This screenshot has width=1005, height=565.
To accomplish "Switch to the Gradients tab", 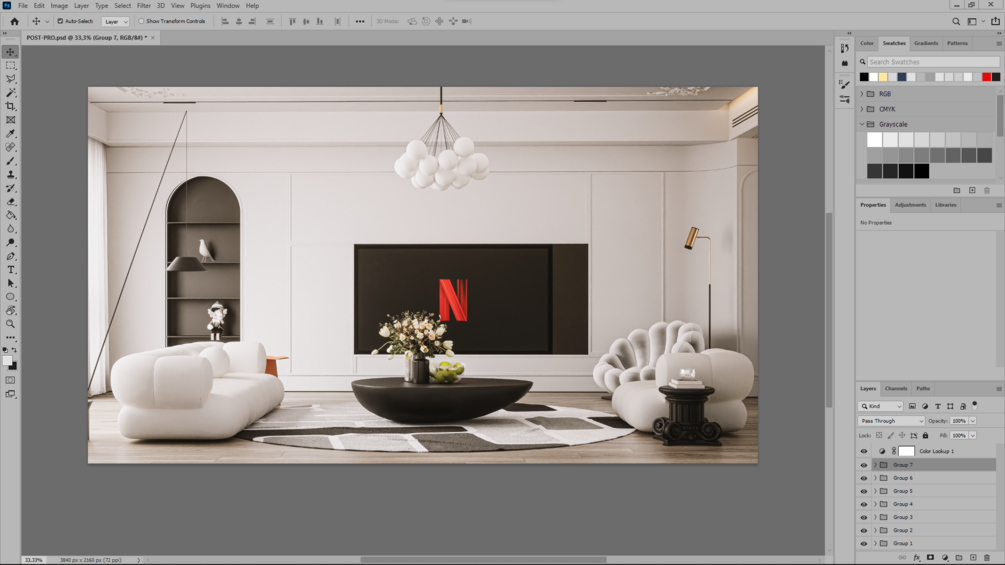I will [x=926, y=43].
